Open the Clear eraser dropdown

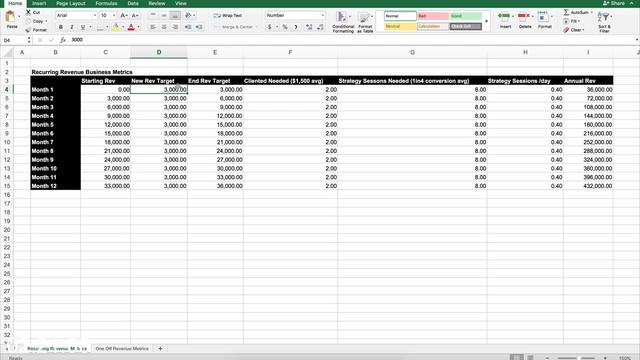(573, 30)
